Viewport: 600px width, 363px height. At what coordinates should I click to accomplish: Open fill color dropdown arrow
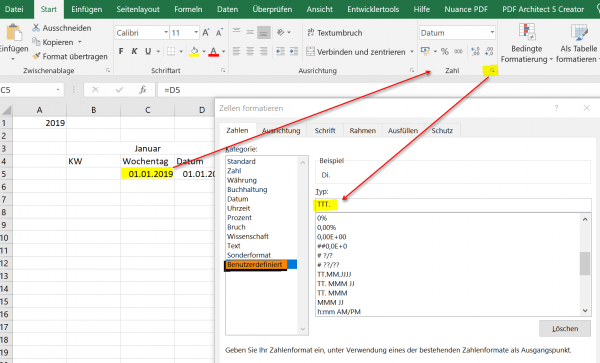click(204, 51)
